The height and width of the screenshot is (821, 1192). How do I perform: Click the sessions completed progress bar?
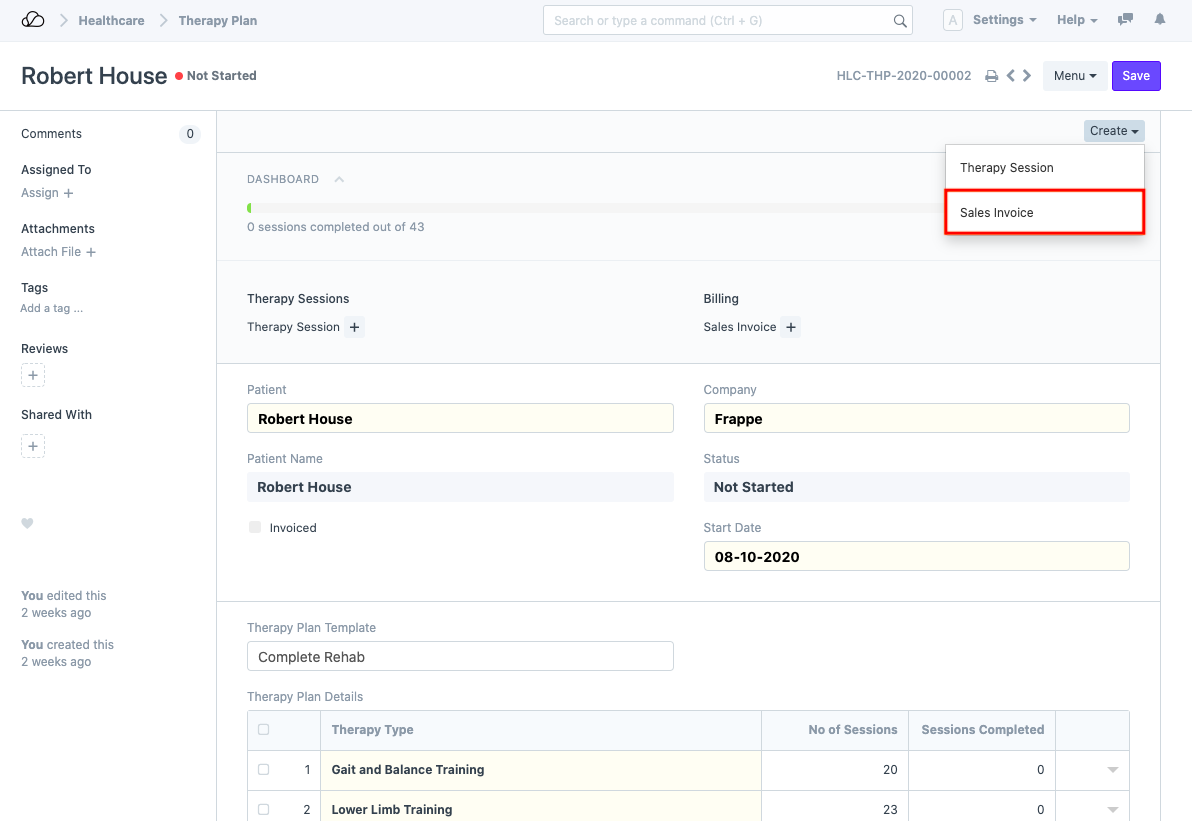(590, 208)
